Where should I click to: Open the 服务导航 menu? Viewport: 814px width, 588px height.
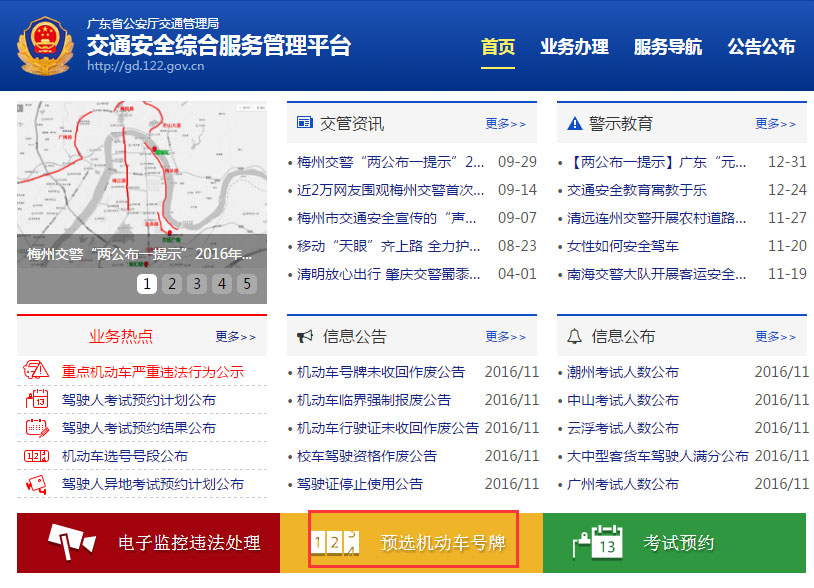point(666,46)
